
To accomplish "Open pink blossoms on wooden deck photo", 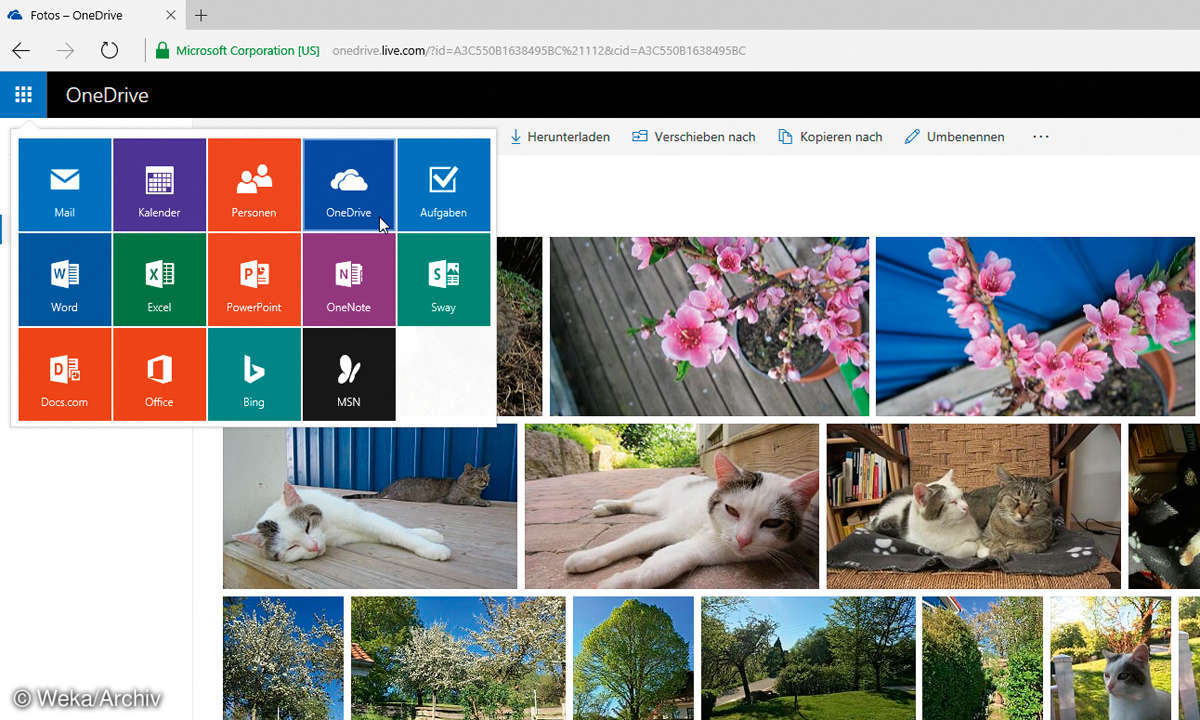I will pyautogui.click(x=709, y=326).
